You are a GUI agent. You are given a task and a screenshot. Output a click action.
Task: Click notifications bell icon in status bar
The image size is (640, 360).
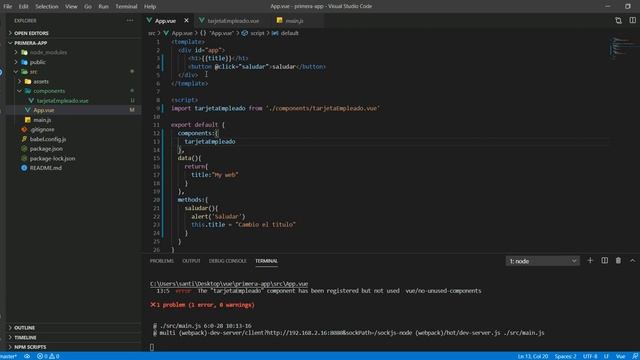pyautogui.click(x=635, y=356)
